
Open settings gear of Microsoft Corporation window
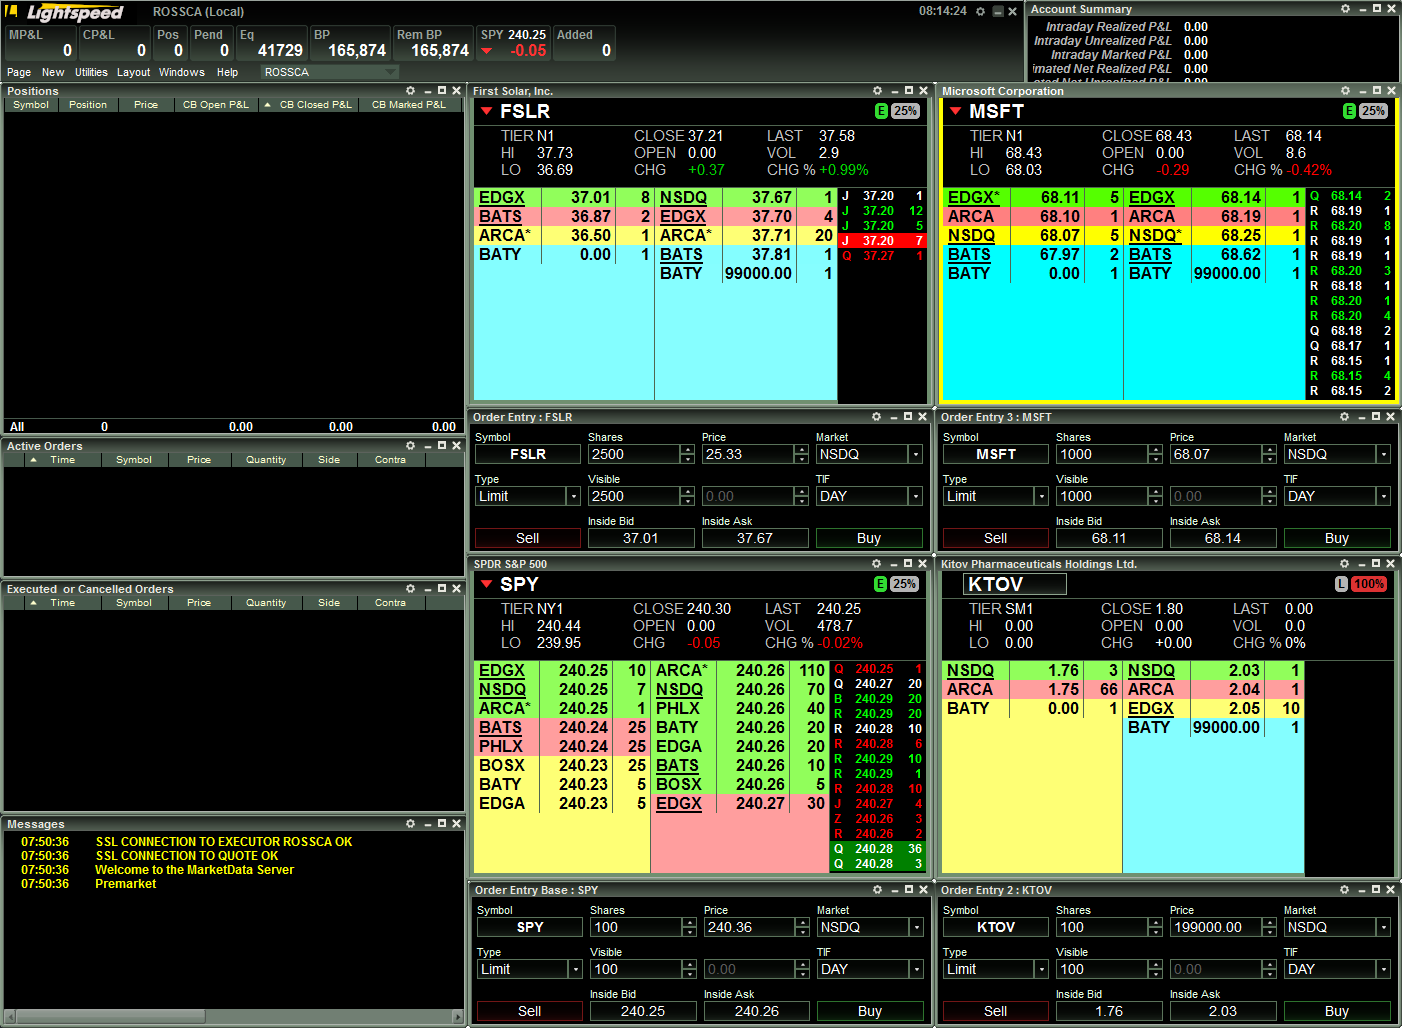[x=1345, y=91]
